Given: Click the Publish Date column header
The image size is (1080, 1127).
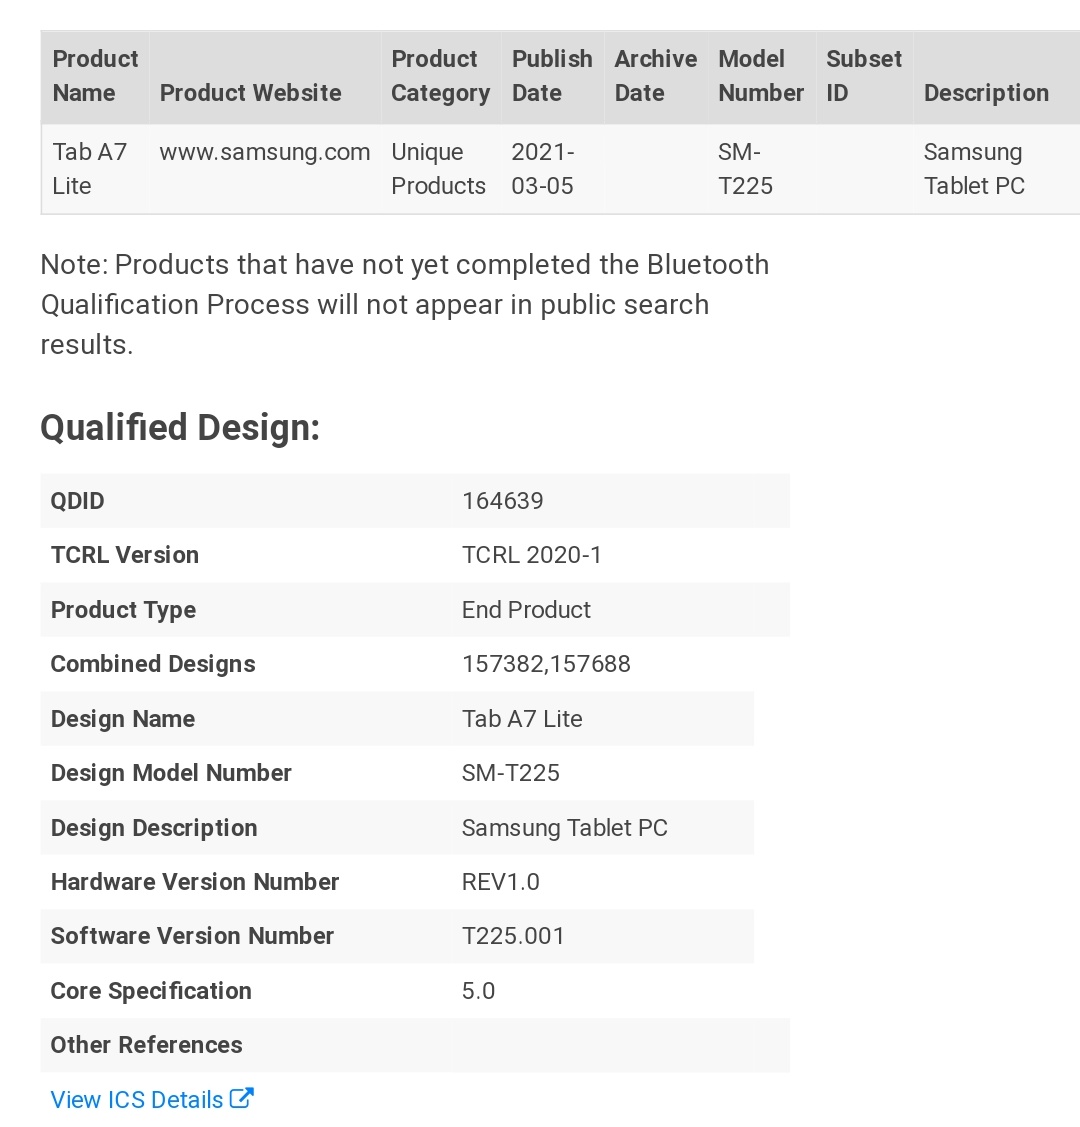Looking at the screenshot, I should pyautogui.click(x=552, y=75).
